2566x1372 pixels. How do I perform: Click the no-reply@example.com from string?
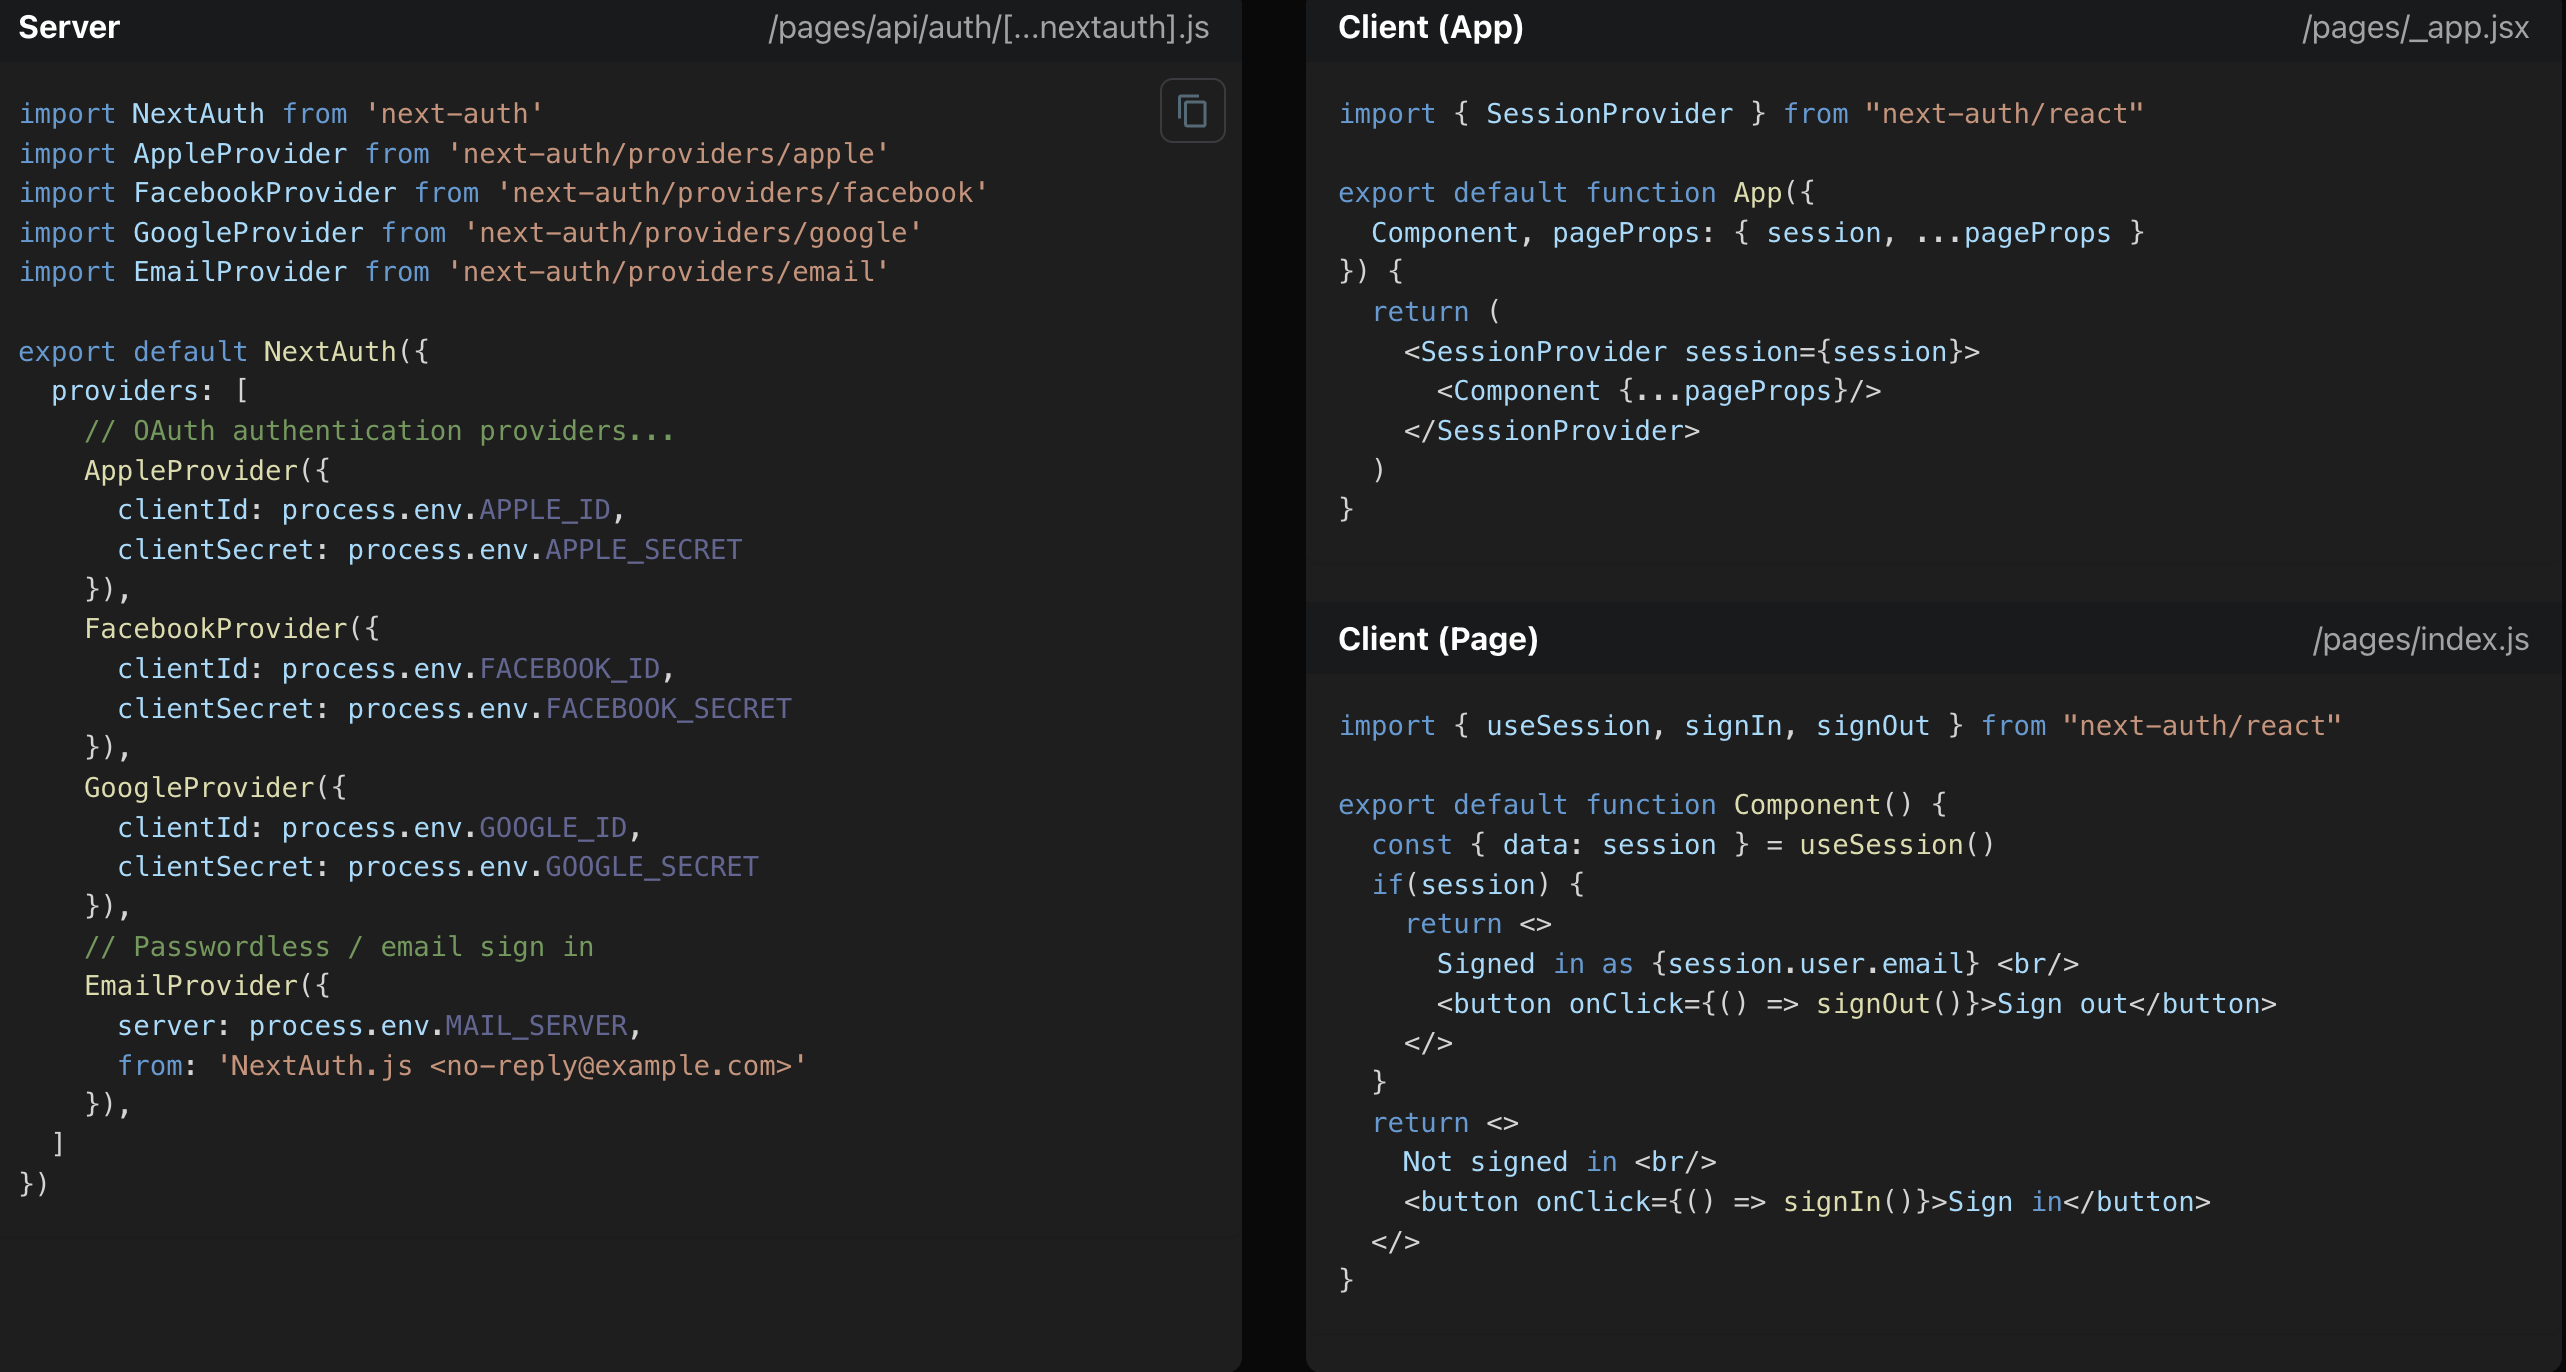point(512,1066)
